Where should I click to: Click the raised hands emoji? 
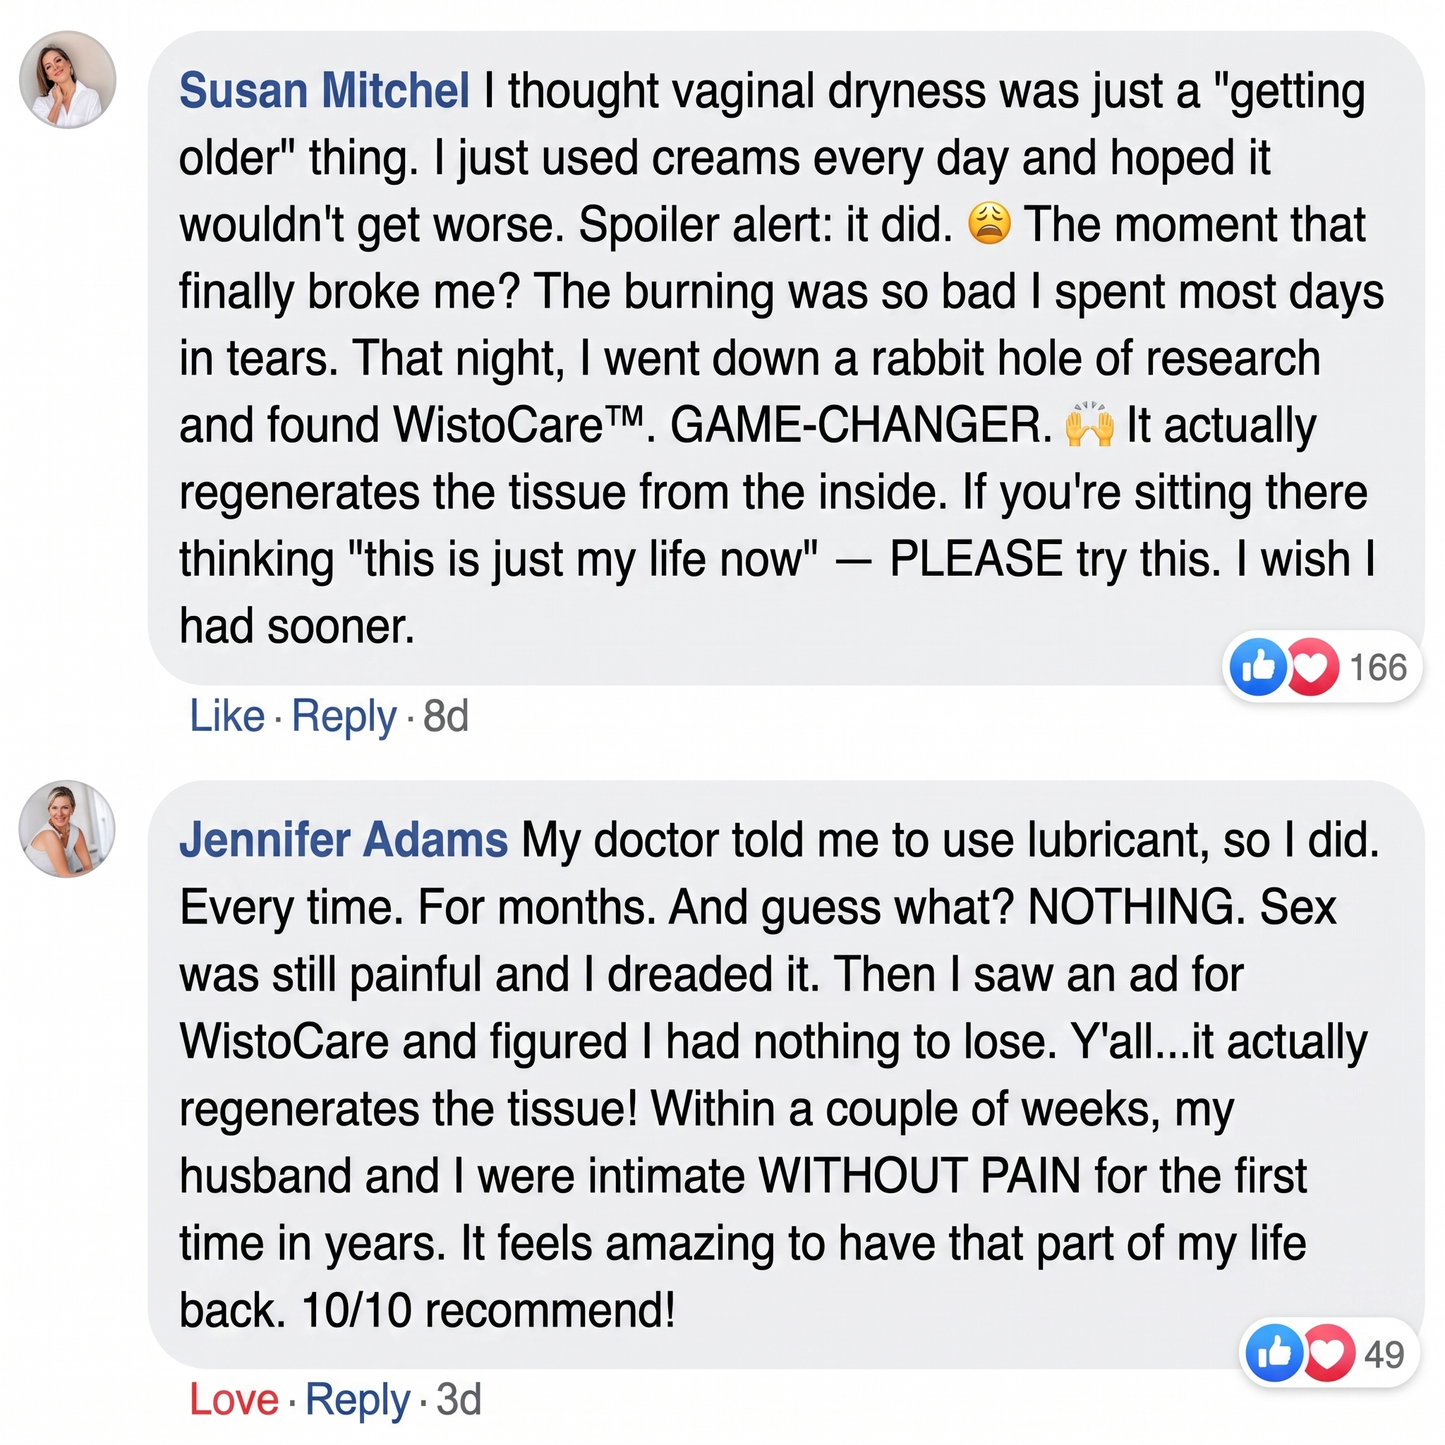tap(1089, 425)
